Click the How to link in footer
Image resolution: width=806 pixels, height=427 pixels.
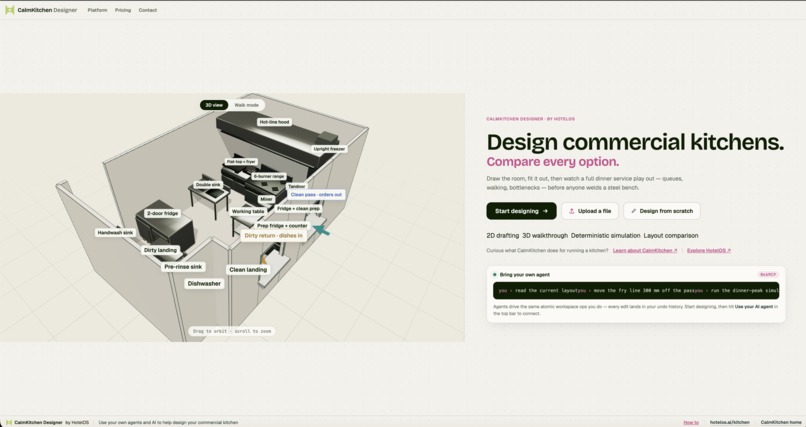pos(691,422)
